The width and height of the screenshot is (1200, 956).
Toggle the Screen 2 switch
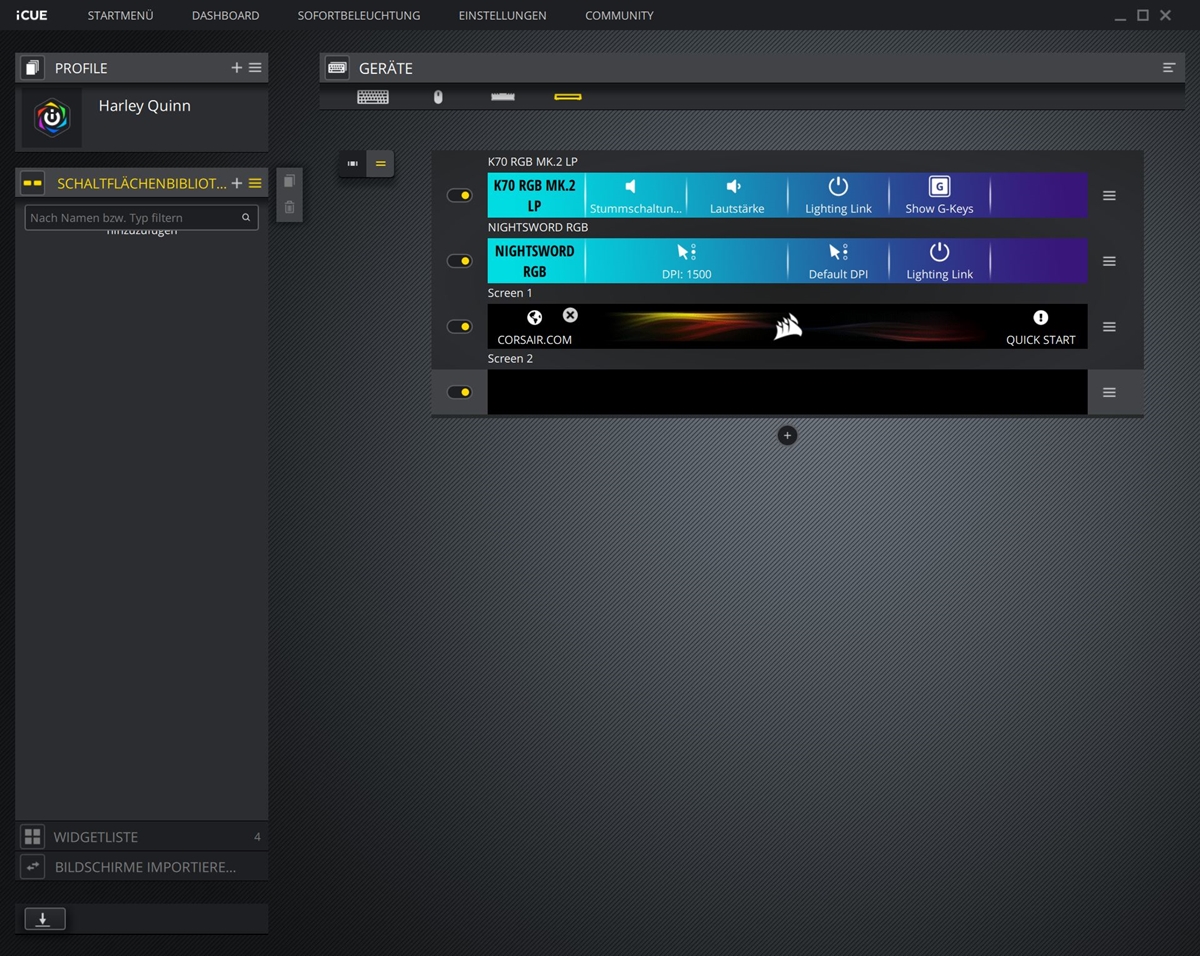460,392
